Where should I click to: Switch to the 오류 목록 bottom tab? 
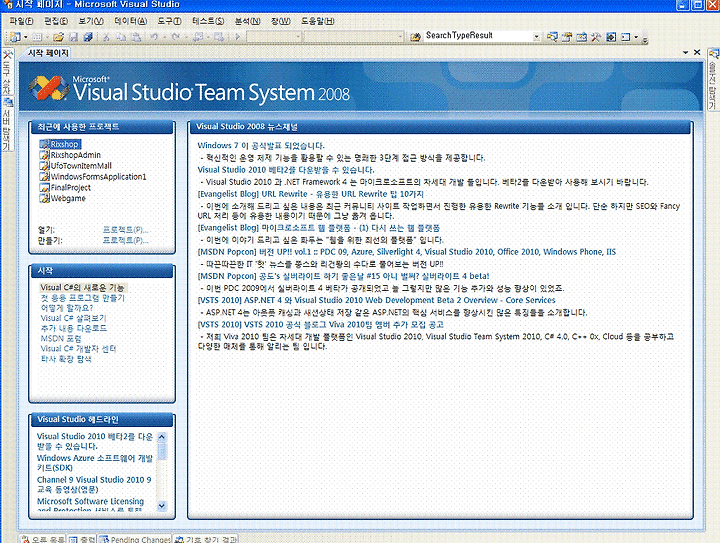43,539
